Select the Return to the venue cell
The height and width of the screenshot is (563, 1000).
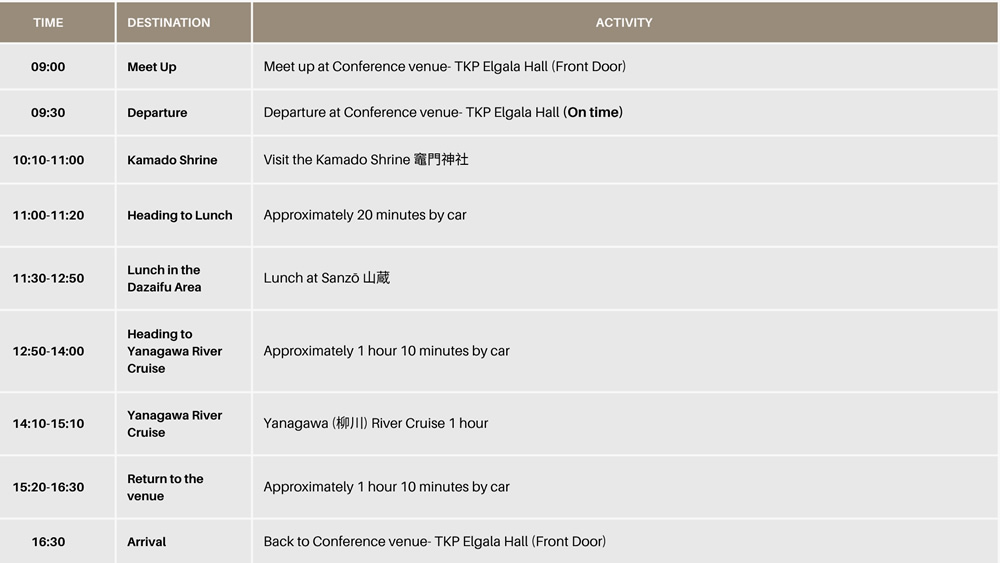tap(165, 487)
